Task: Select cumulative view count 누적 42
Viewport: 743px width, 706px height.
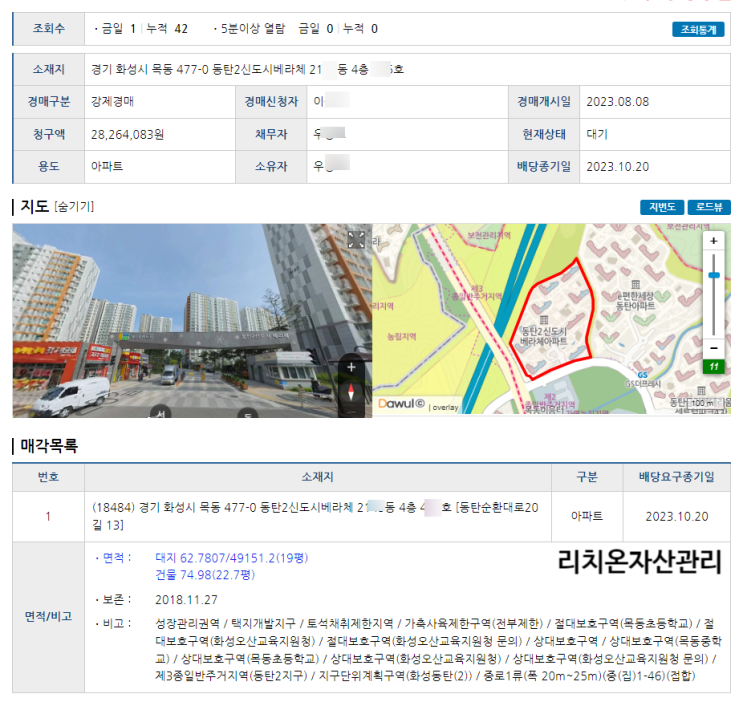Action: (x=167, y=29)
